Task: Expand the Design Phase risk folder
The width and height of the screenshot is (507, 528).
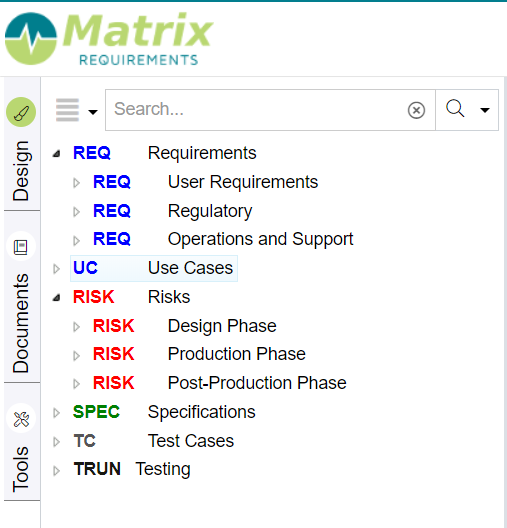Action: click(x=76, y=327)
